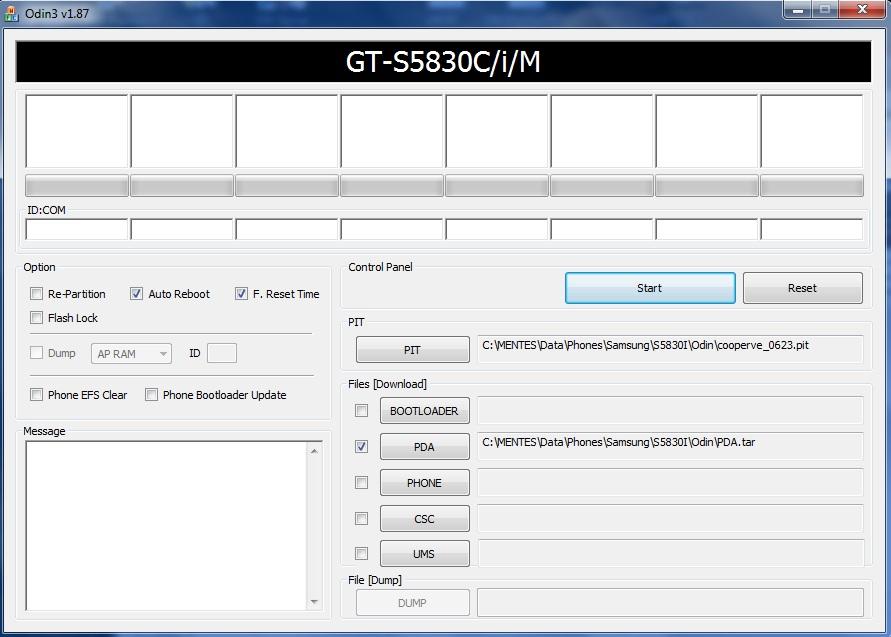Click the Start button
Screen dimensions: 891x637
(650, 288)
